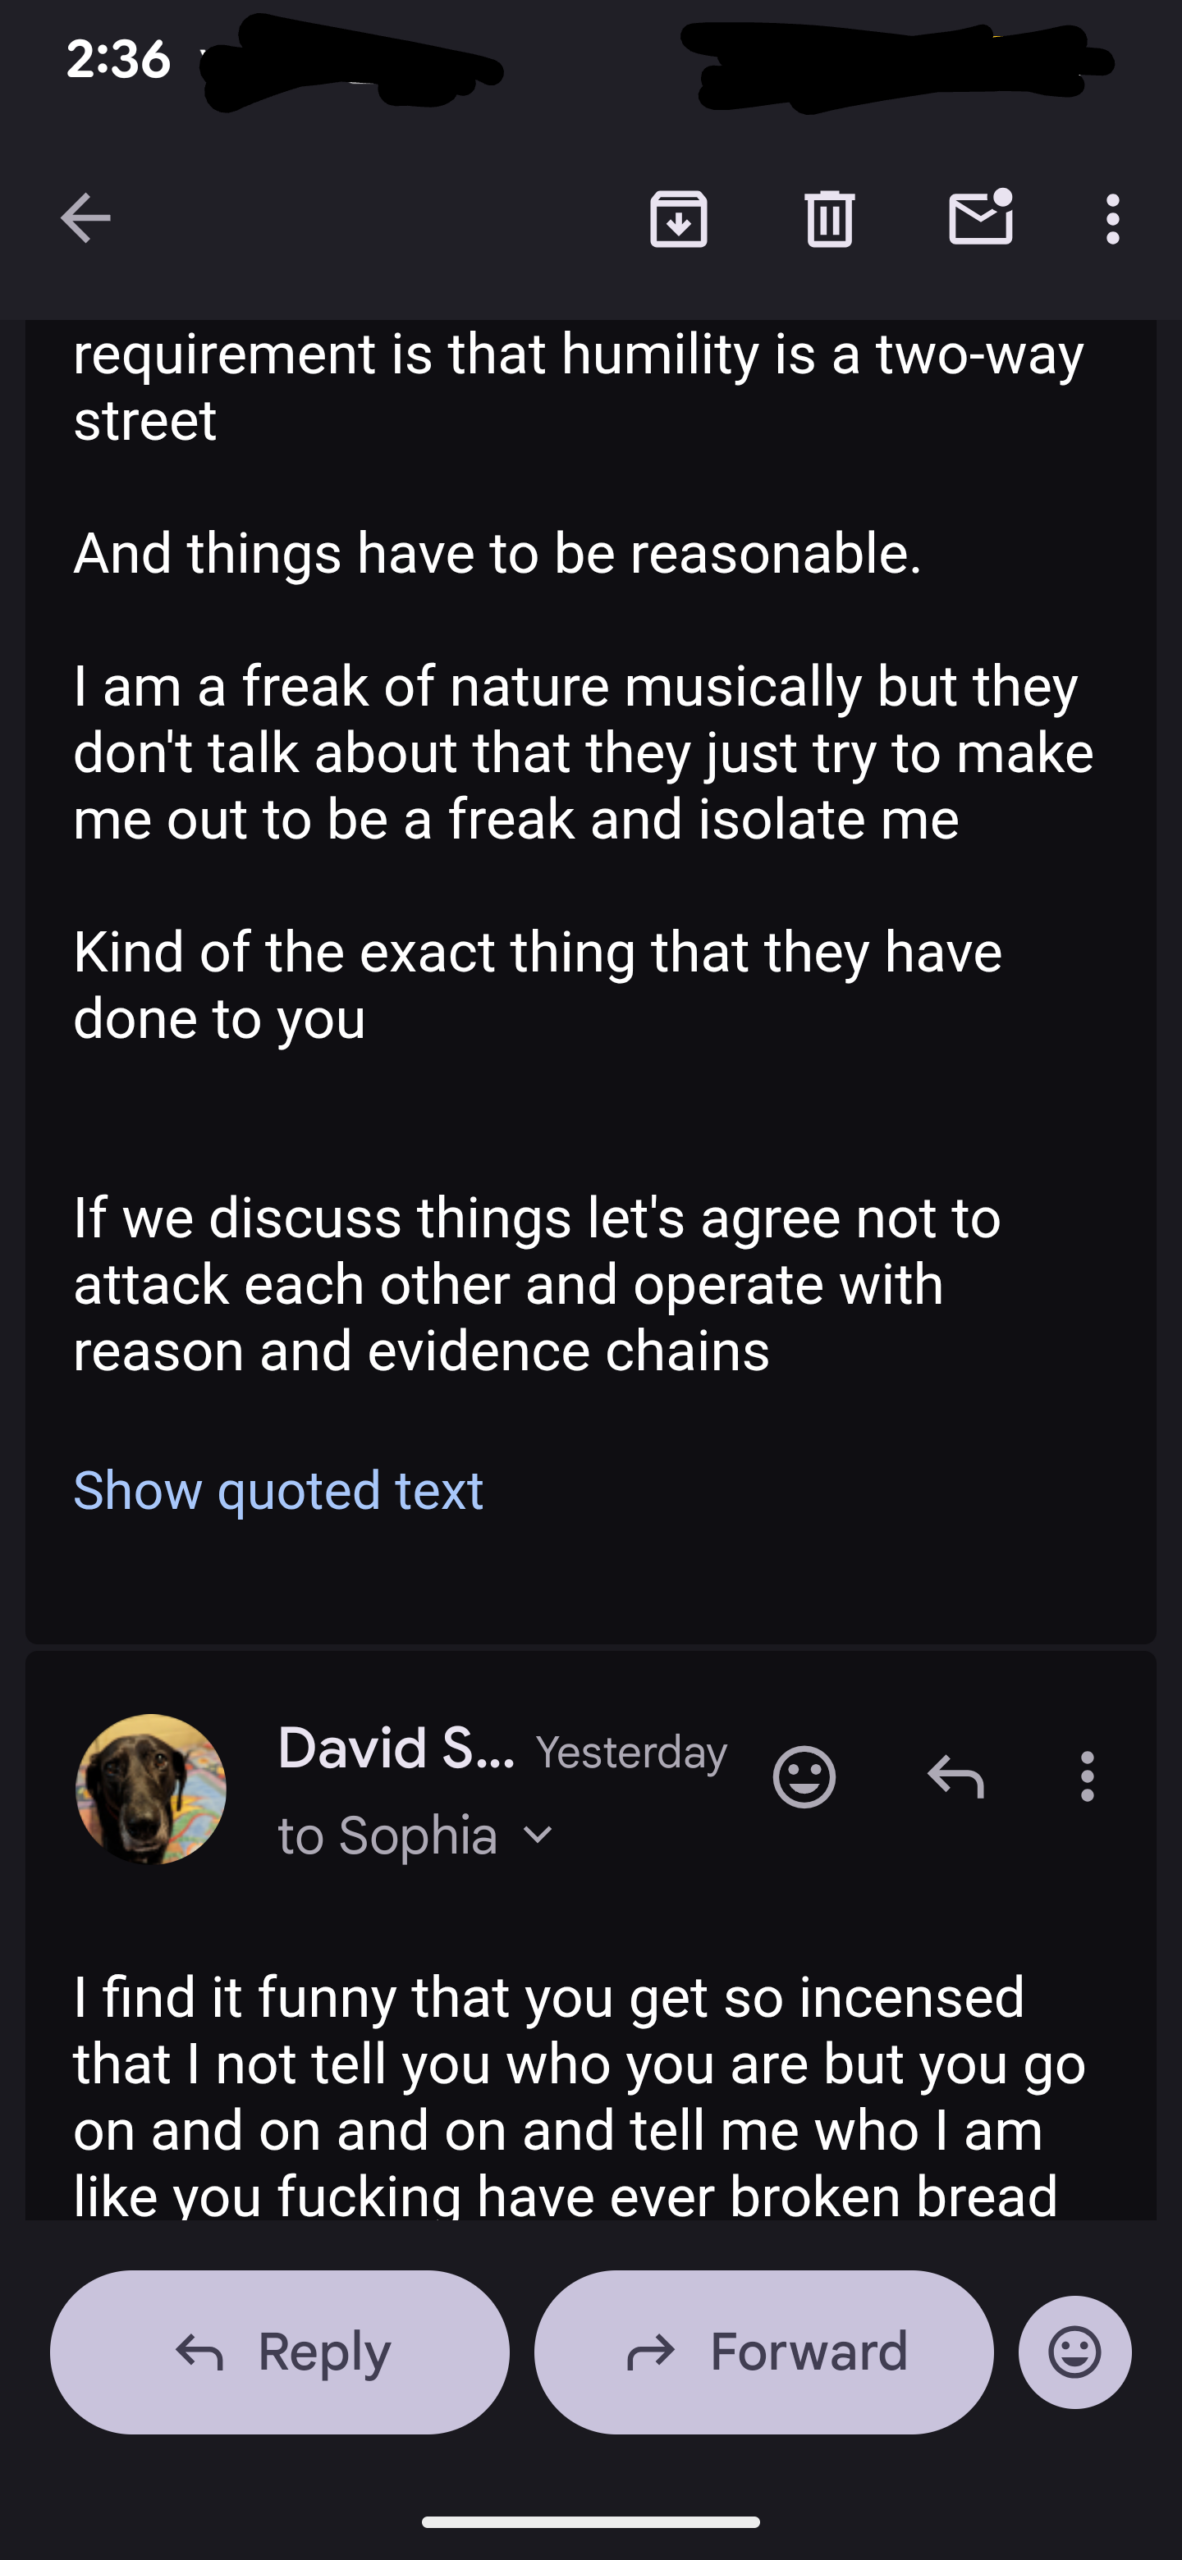This screenshot has height=2560, width=1182.
Task: Tap the Forward button at bottom
Action: pos(764,2352)
